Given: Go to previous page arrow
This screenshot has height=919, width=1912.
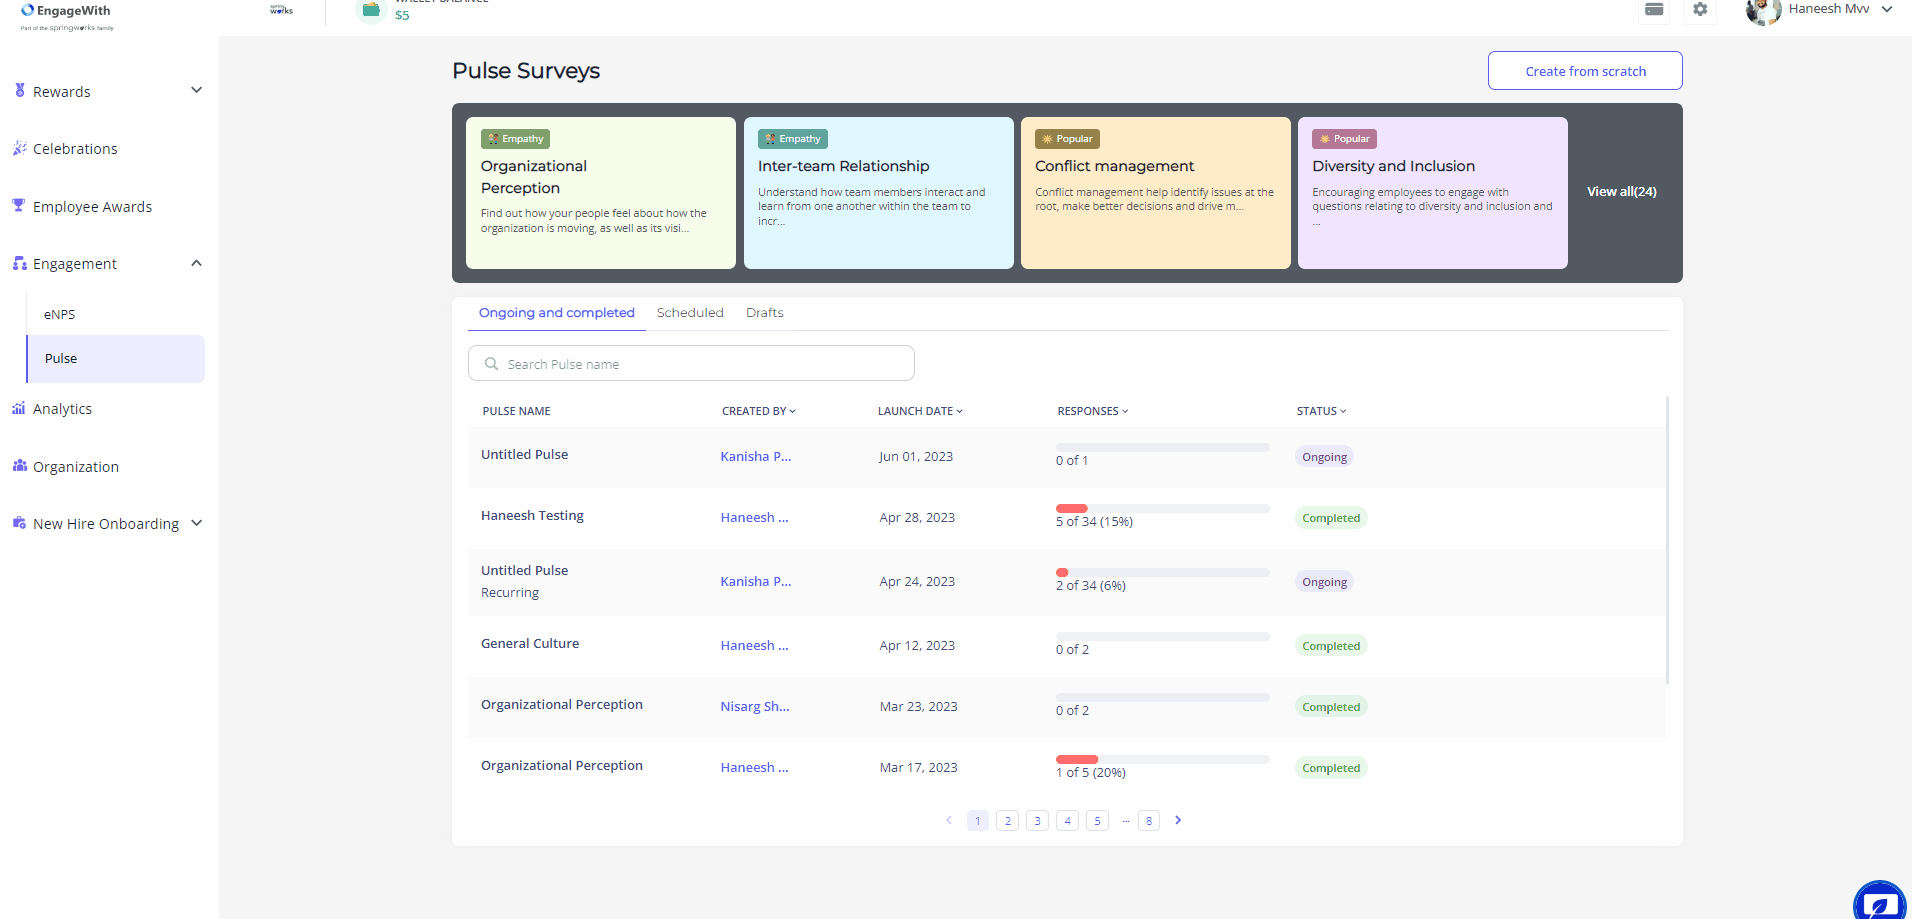Looking at the screenshot, I should click(x=949, y=820).
